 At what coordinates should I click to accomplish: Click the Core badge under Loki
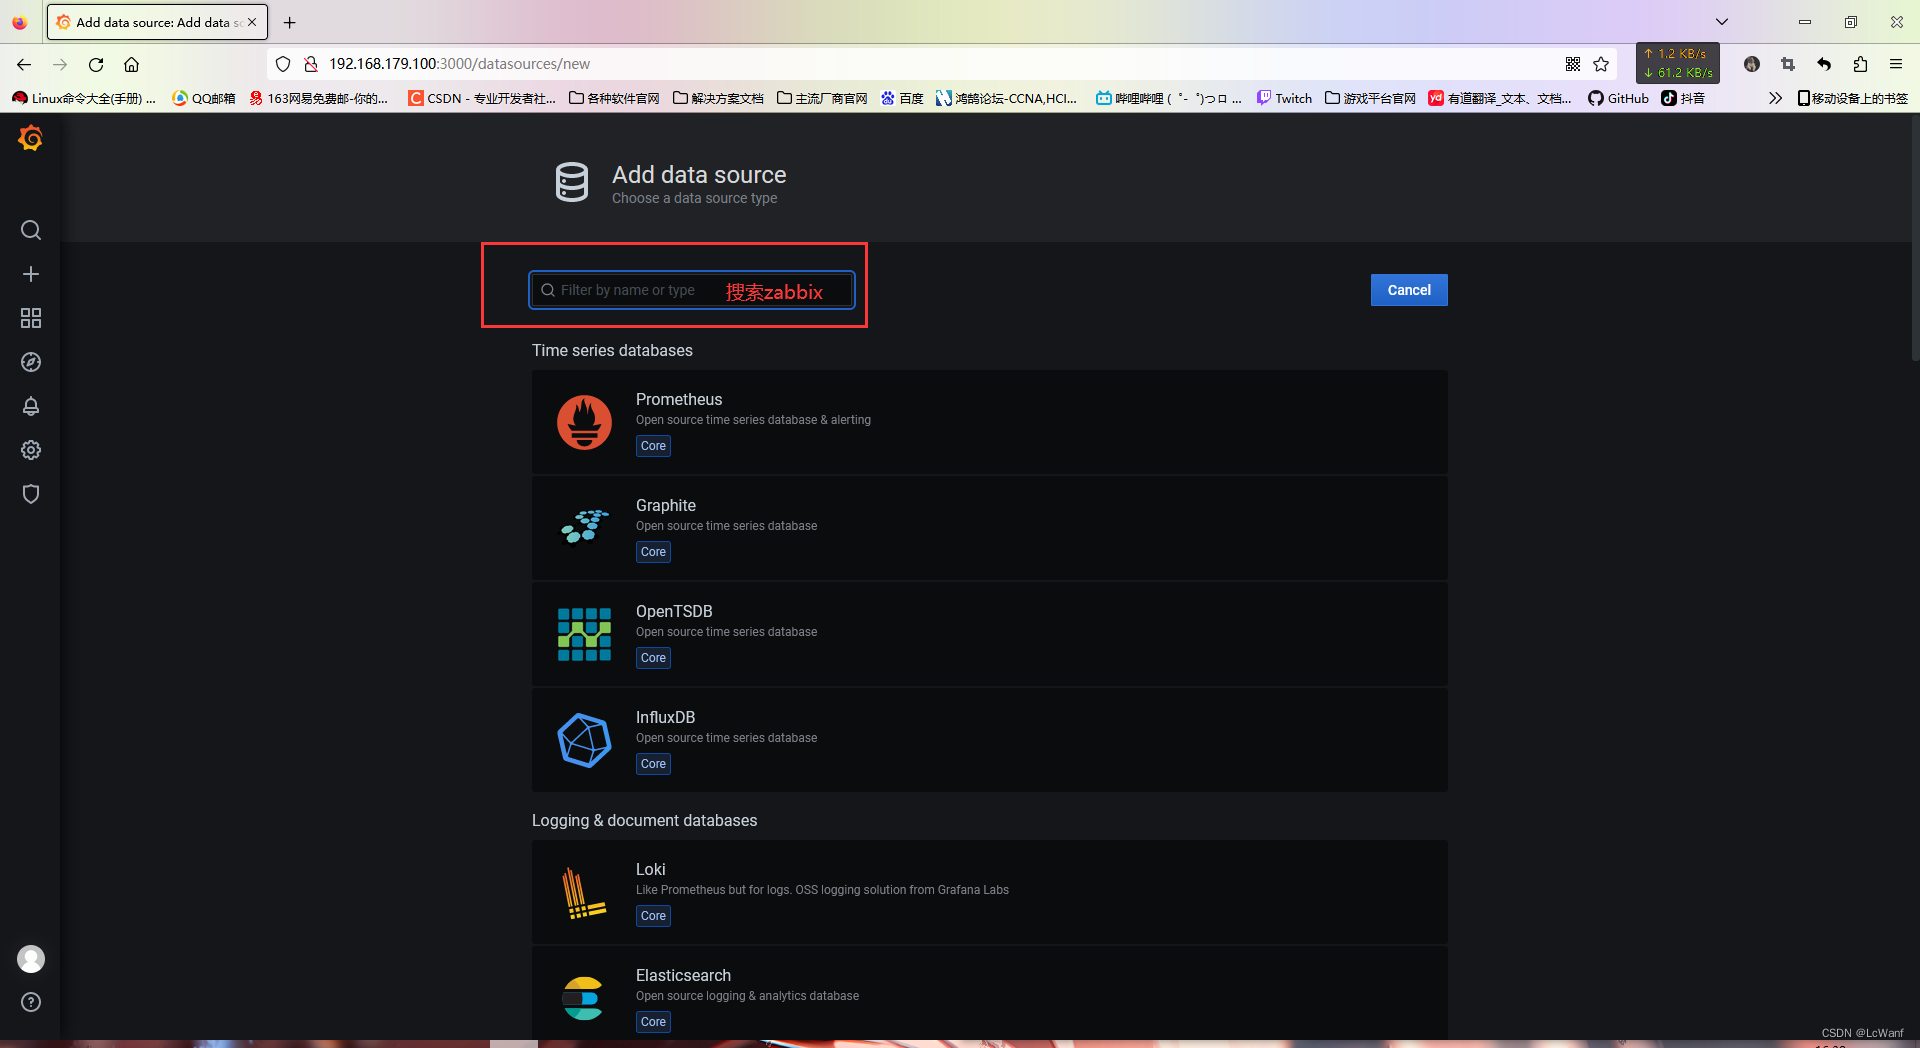[x=653, y=916]
